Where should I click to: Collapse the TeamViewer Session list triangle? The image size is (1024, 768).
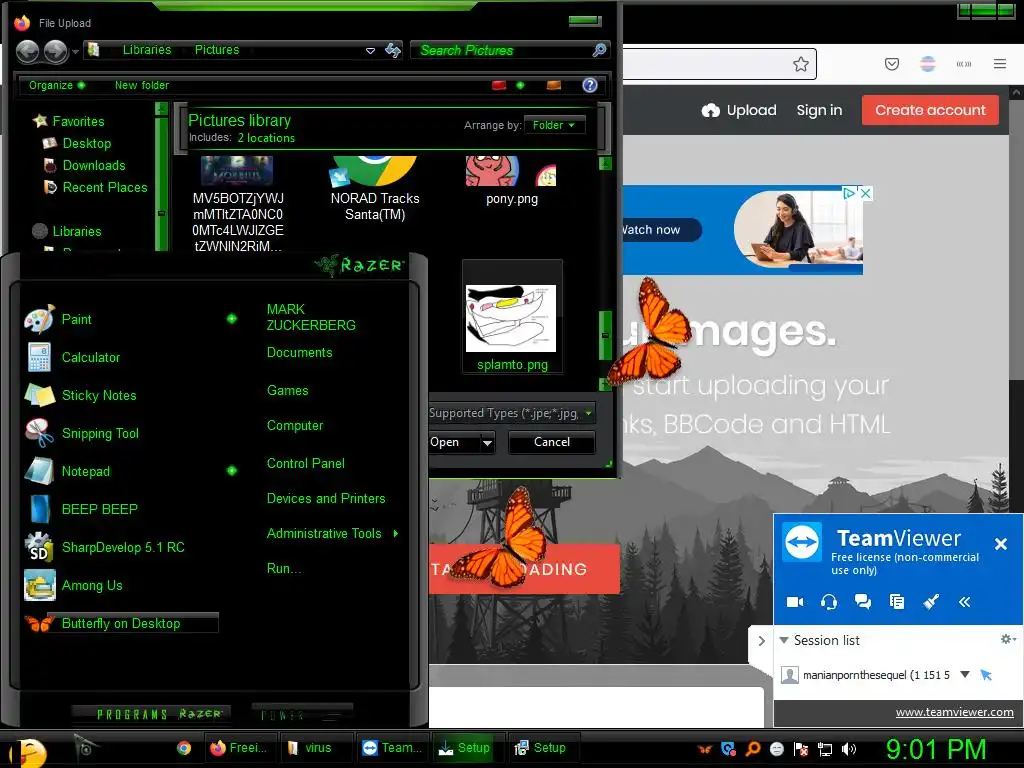(x=784, y=640)
